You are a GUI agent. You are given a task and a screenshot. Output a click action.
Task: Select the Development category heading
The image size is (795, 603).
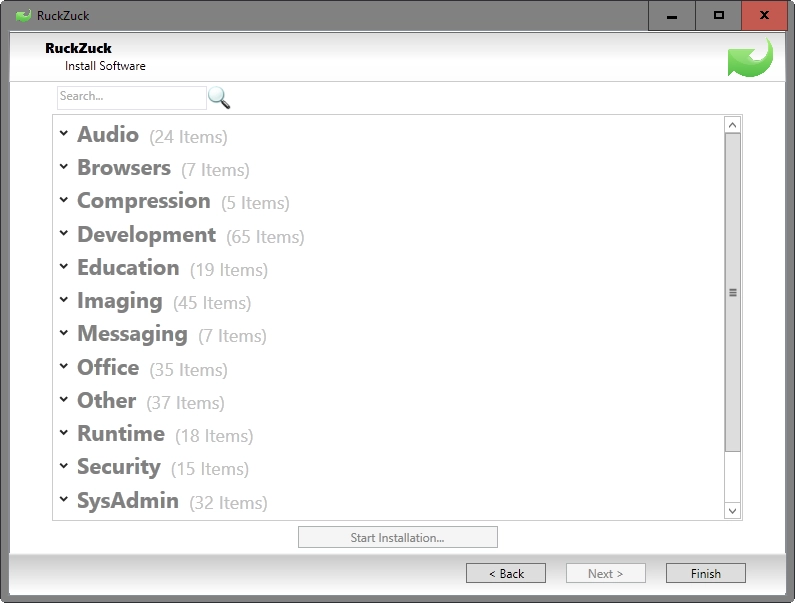(x=147, y=235)
